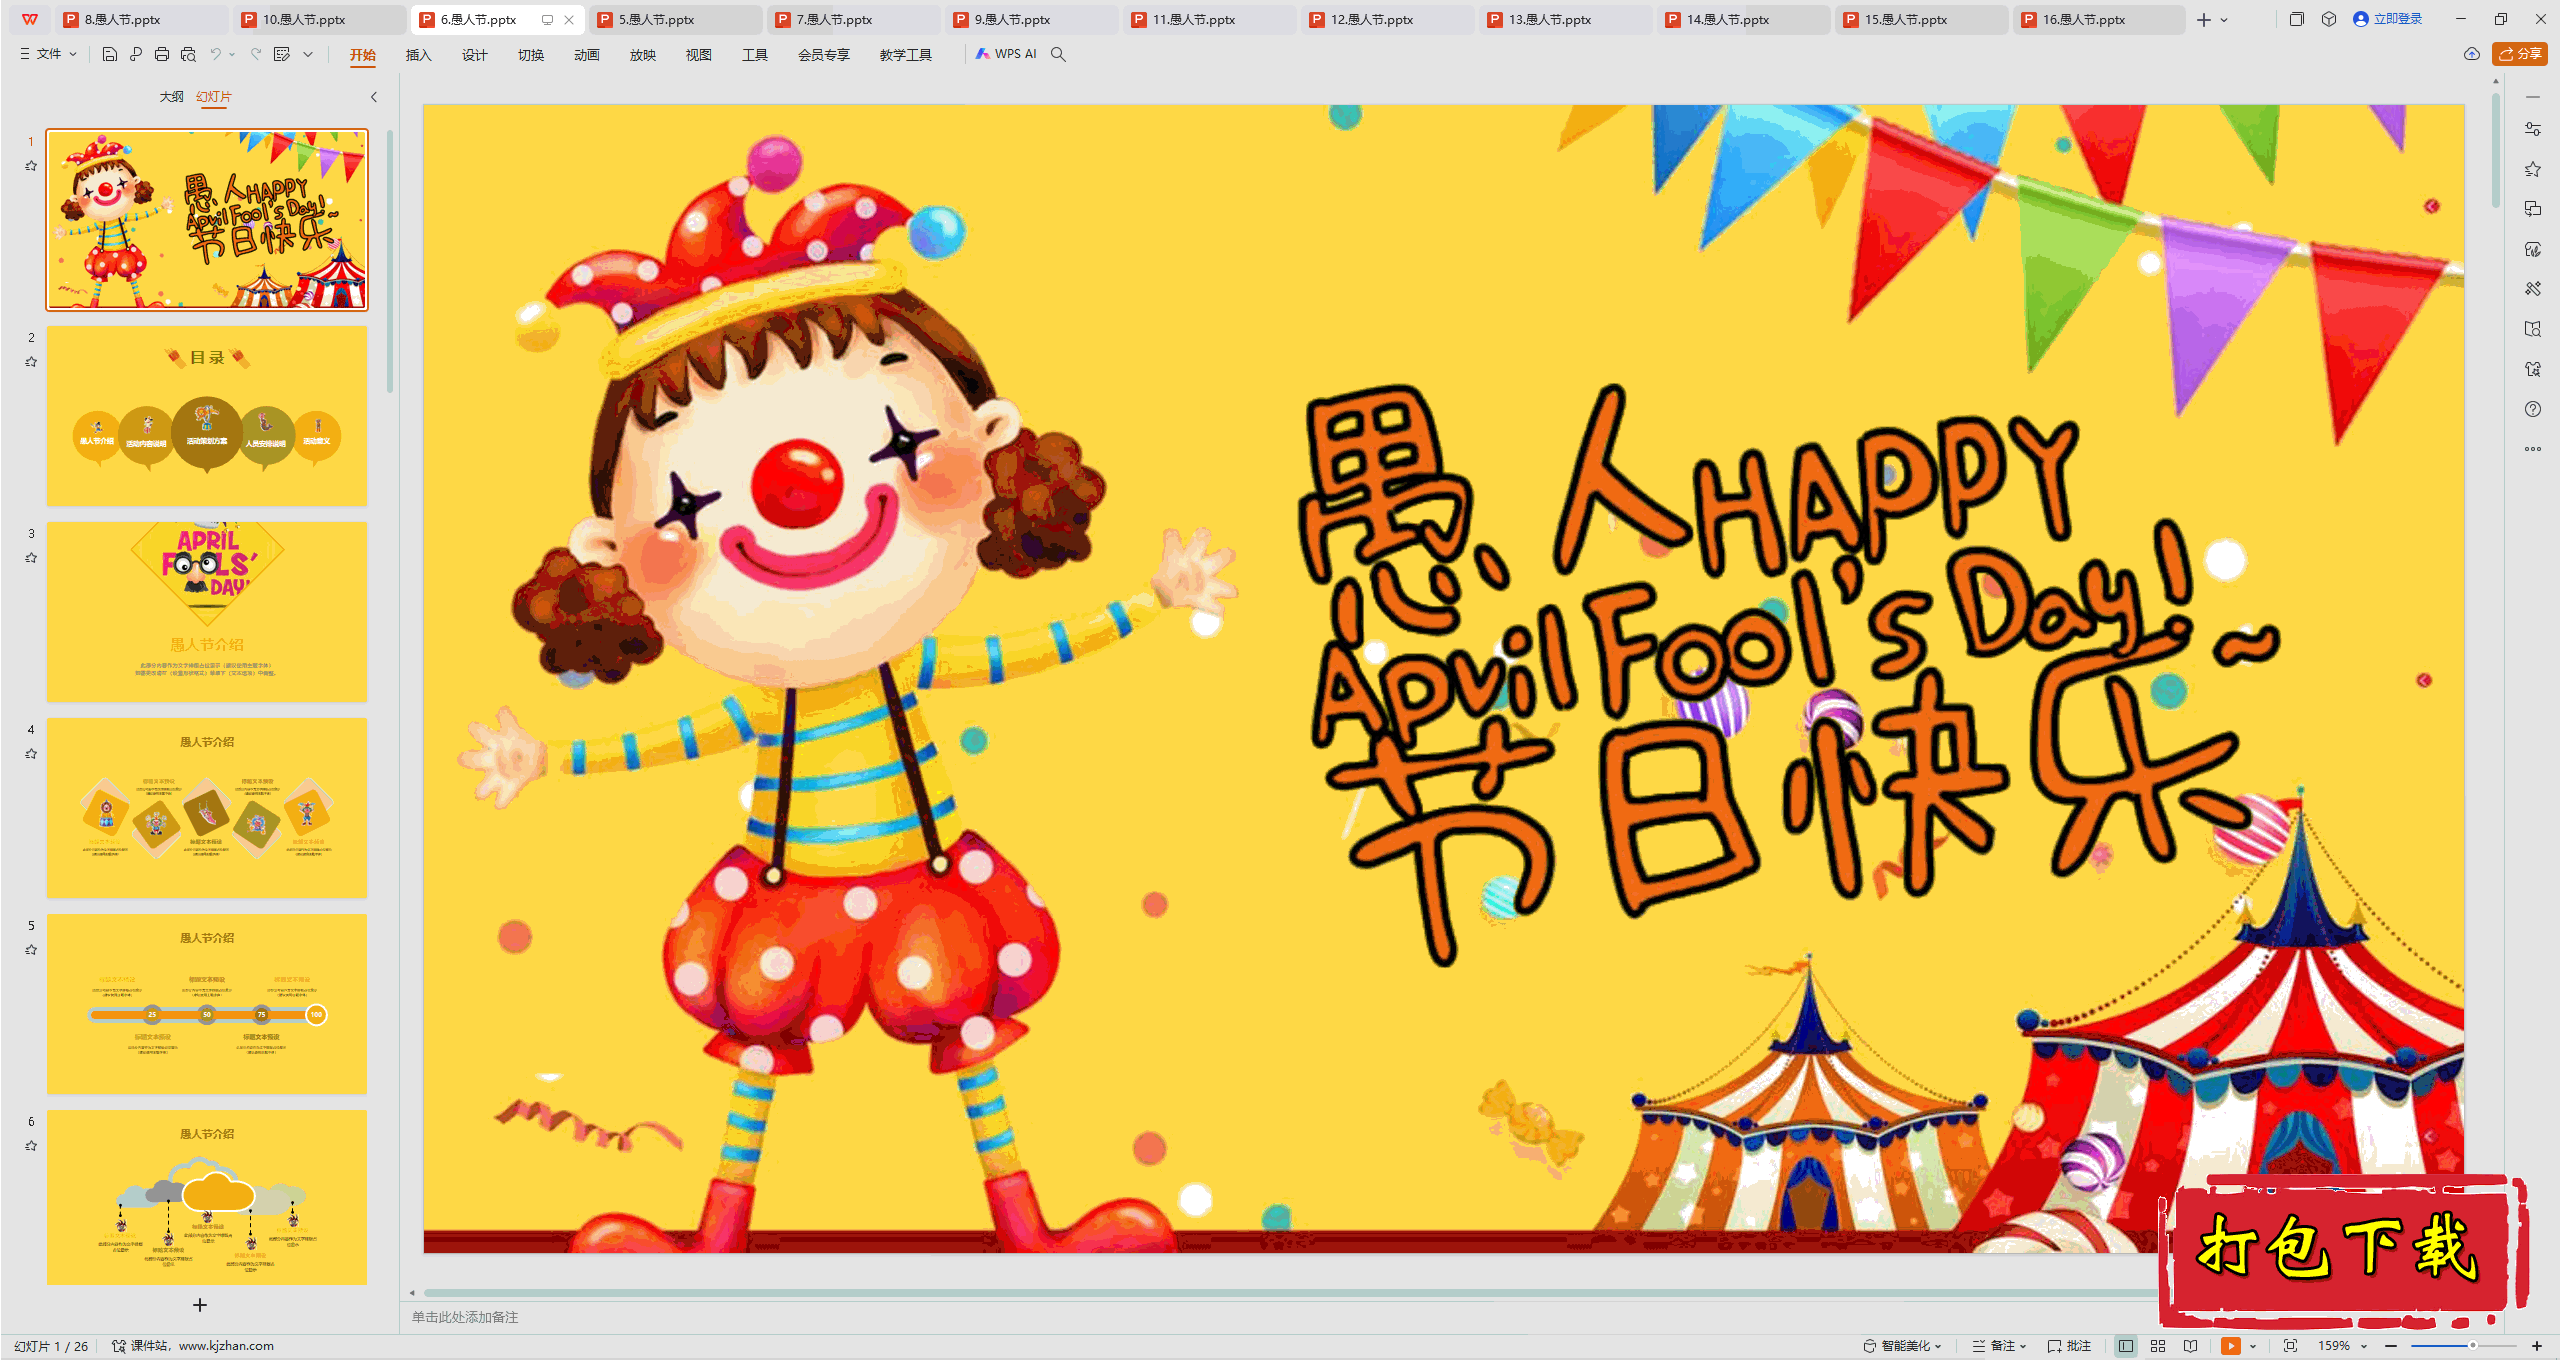The width and height of the screenshot is (2560, 1360).
Task: Expand the quick toolbar customize chevron
Action: (308, 54)
